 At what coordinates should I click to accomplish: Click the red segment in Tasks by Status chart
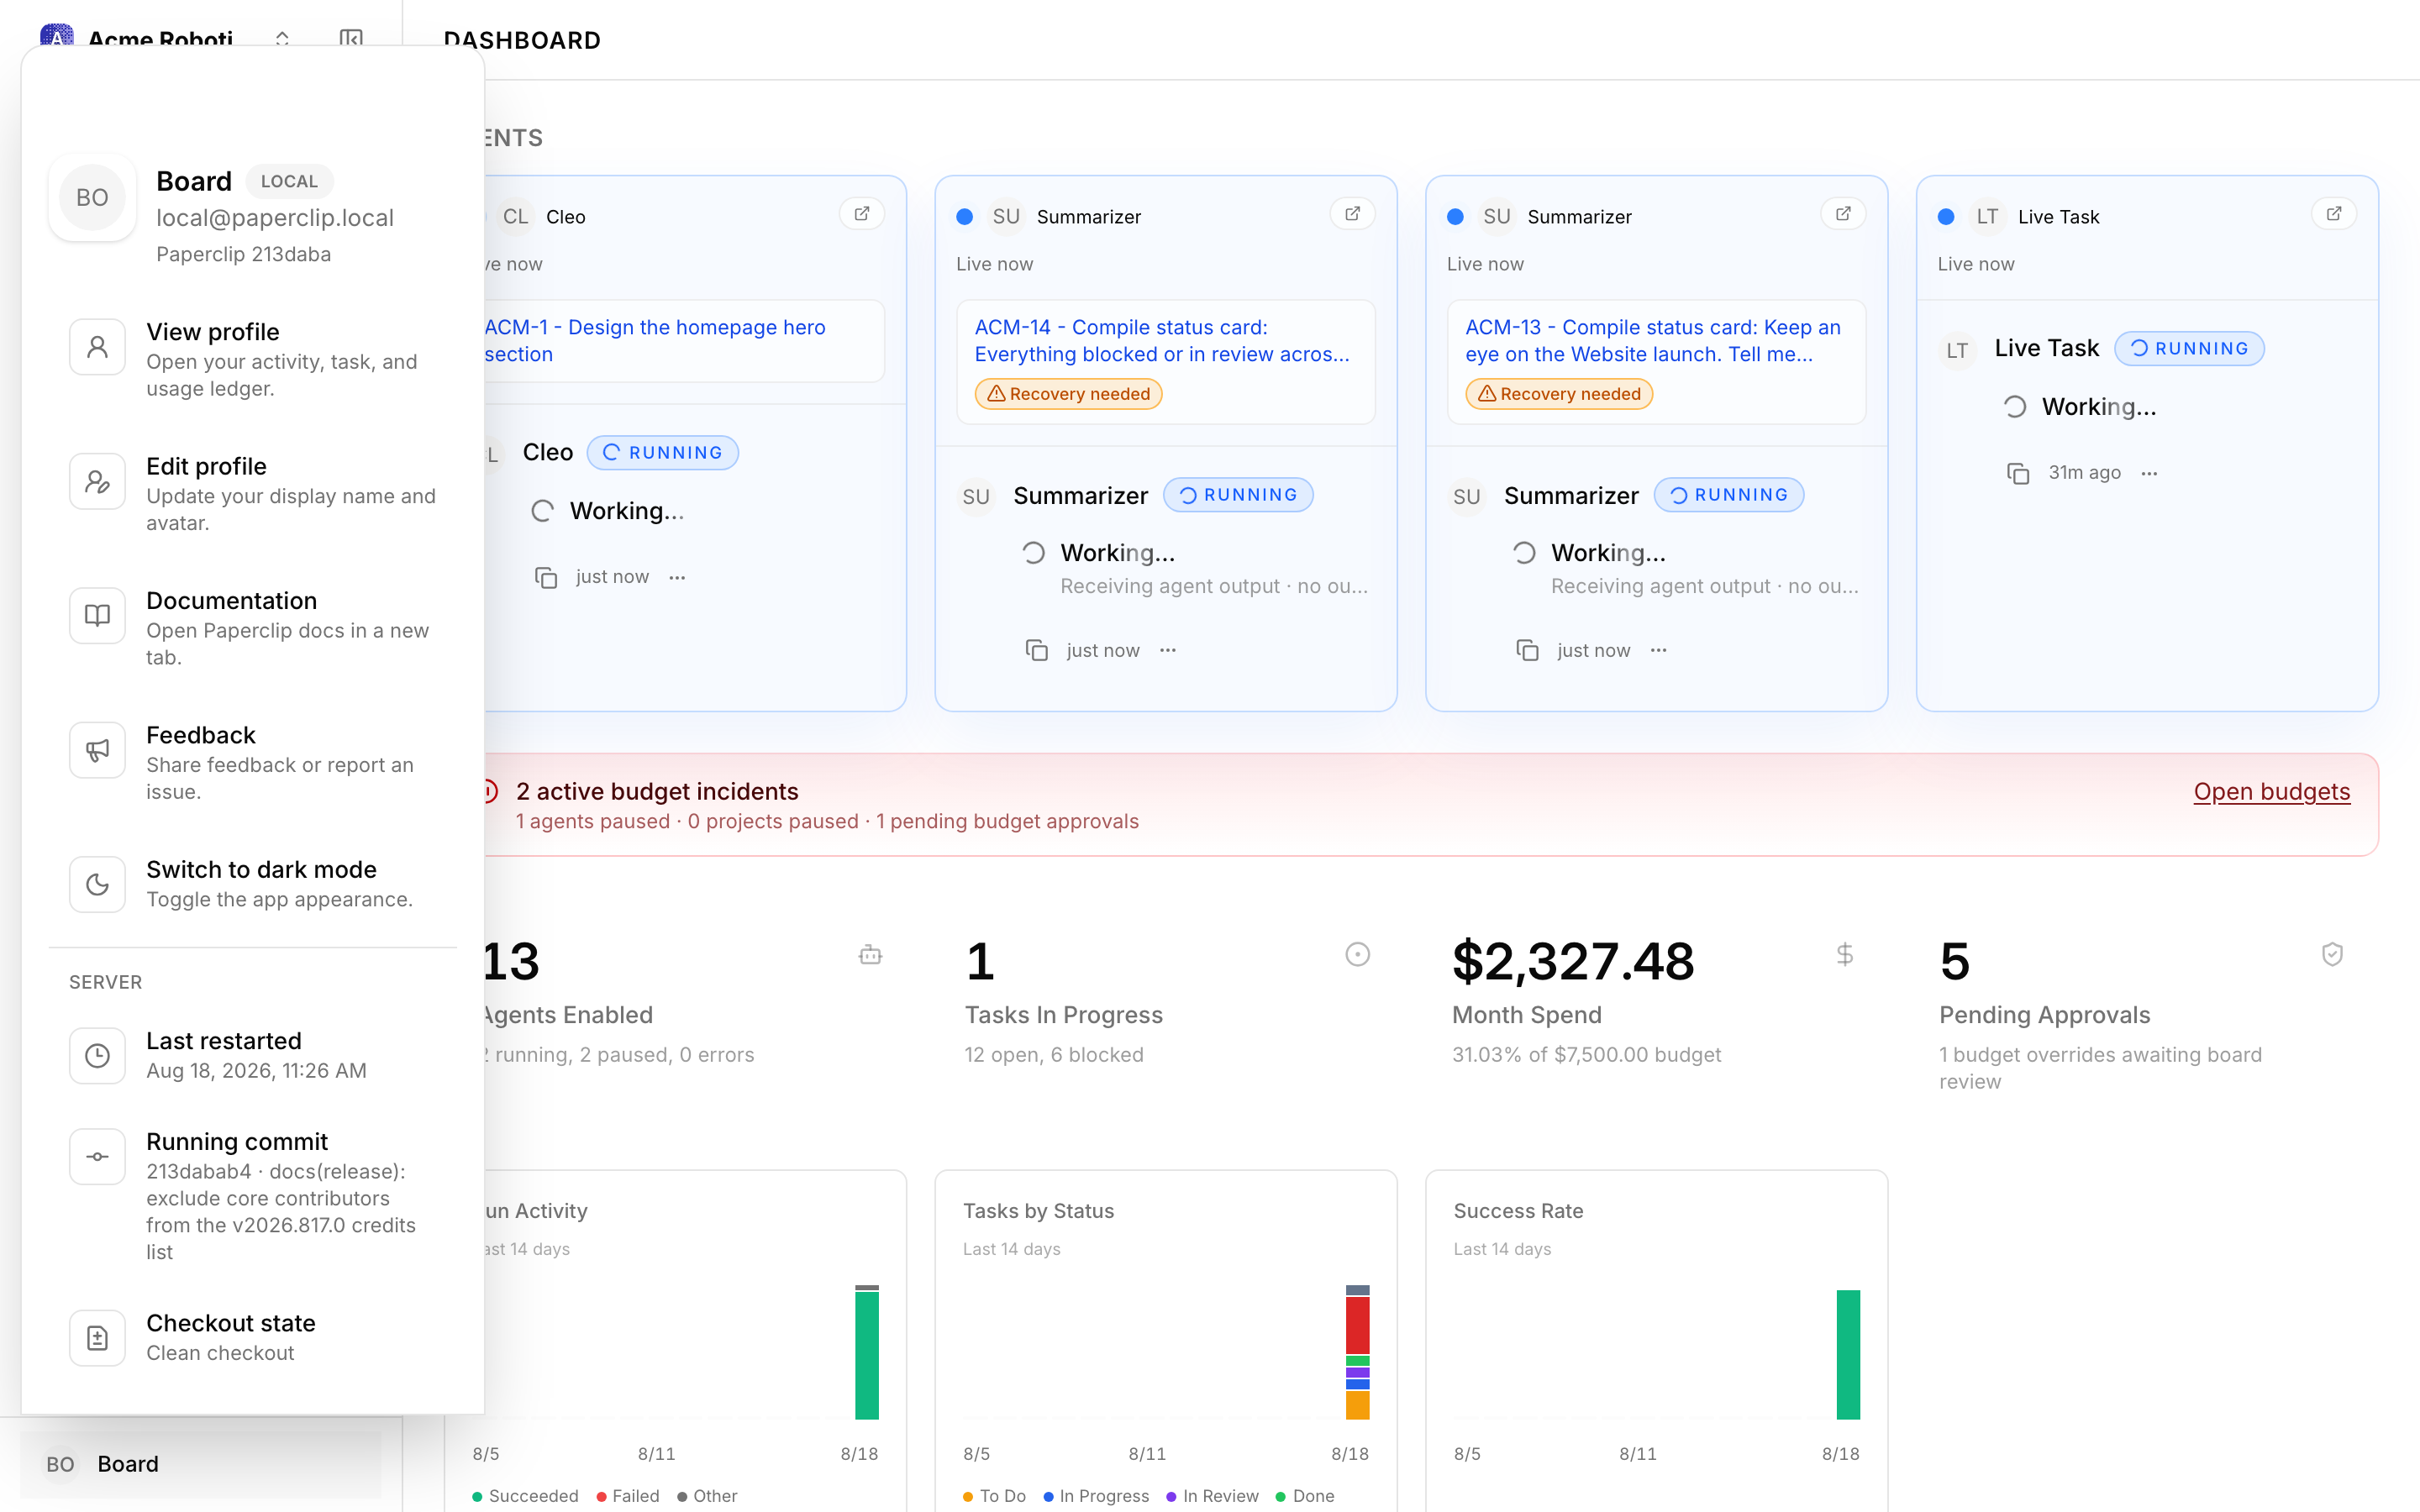(1357, 1326)
